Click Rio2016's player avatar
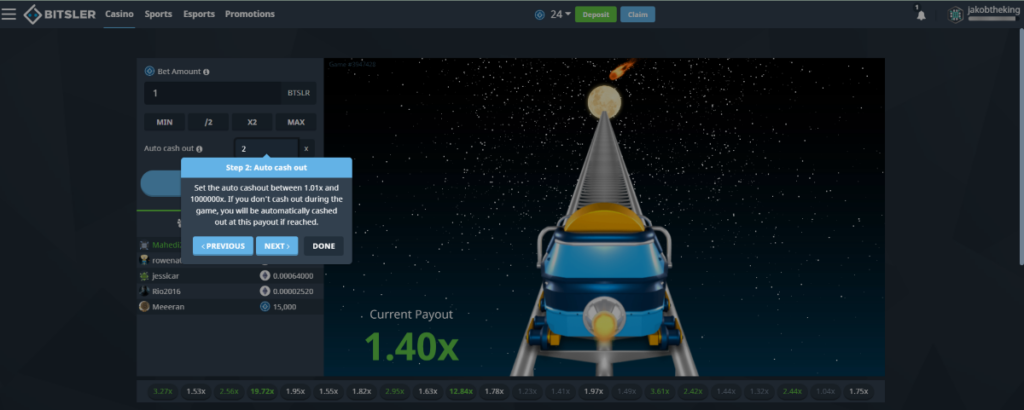1024x410 pixels. tap(144, 291)
